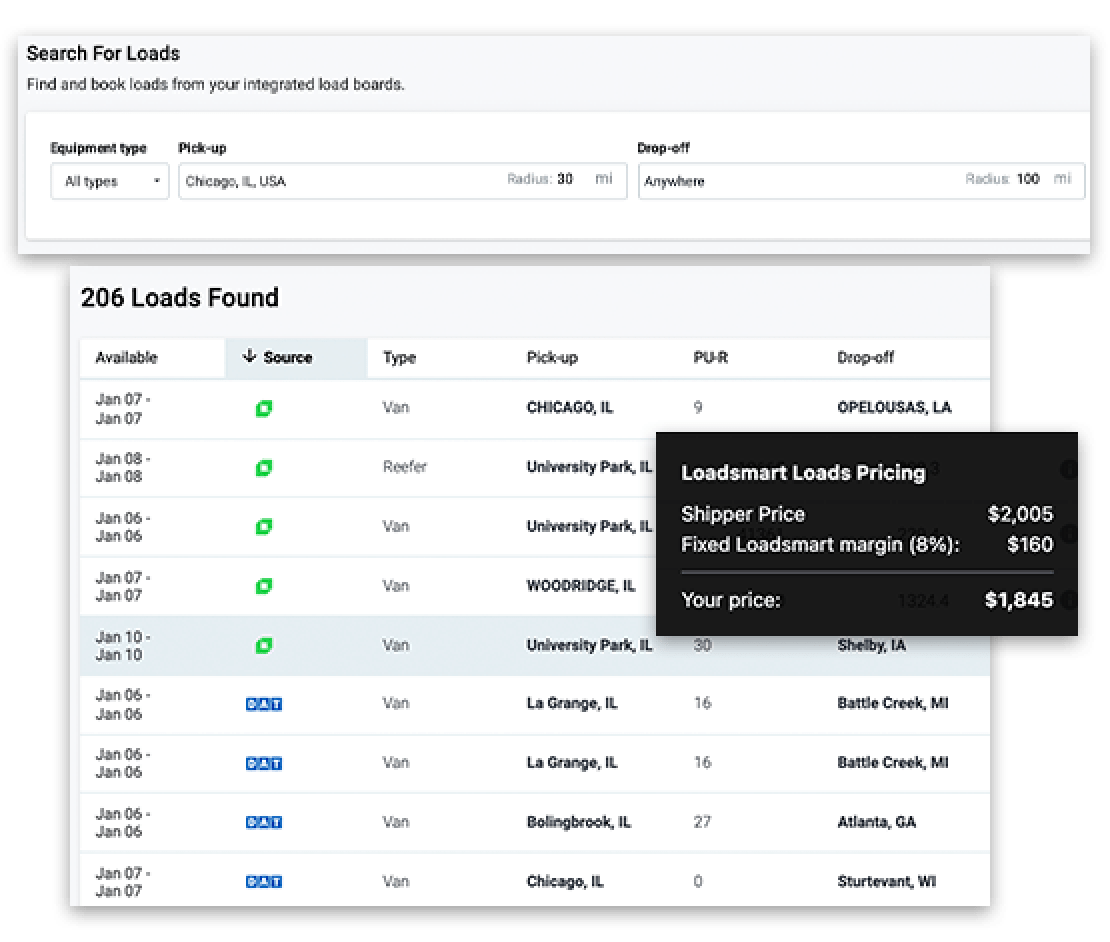
Task: Click Loadsmart icon in Reefer row
Action: click(x=263, y=468)
